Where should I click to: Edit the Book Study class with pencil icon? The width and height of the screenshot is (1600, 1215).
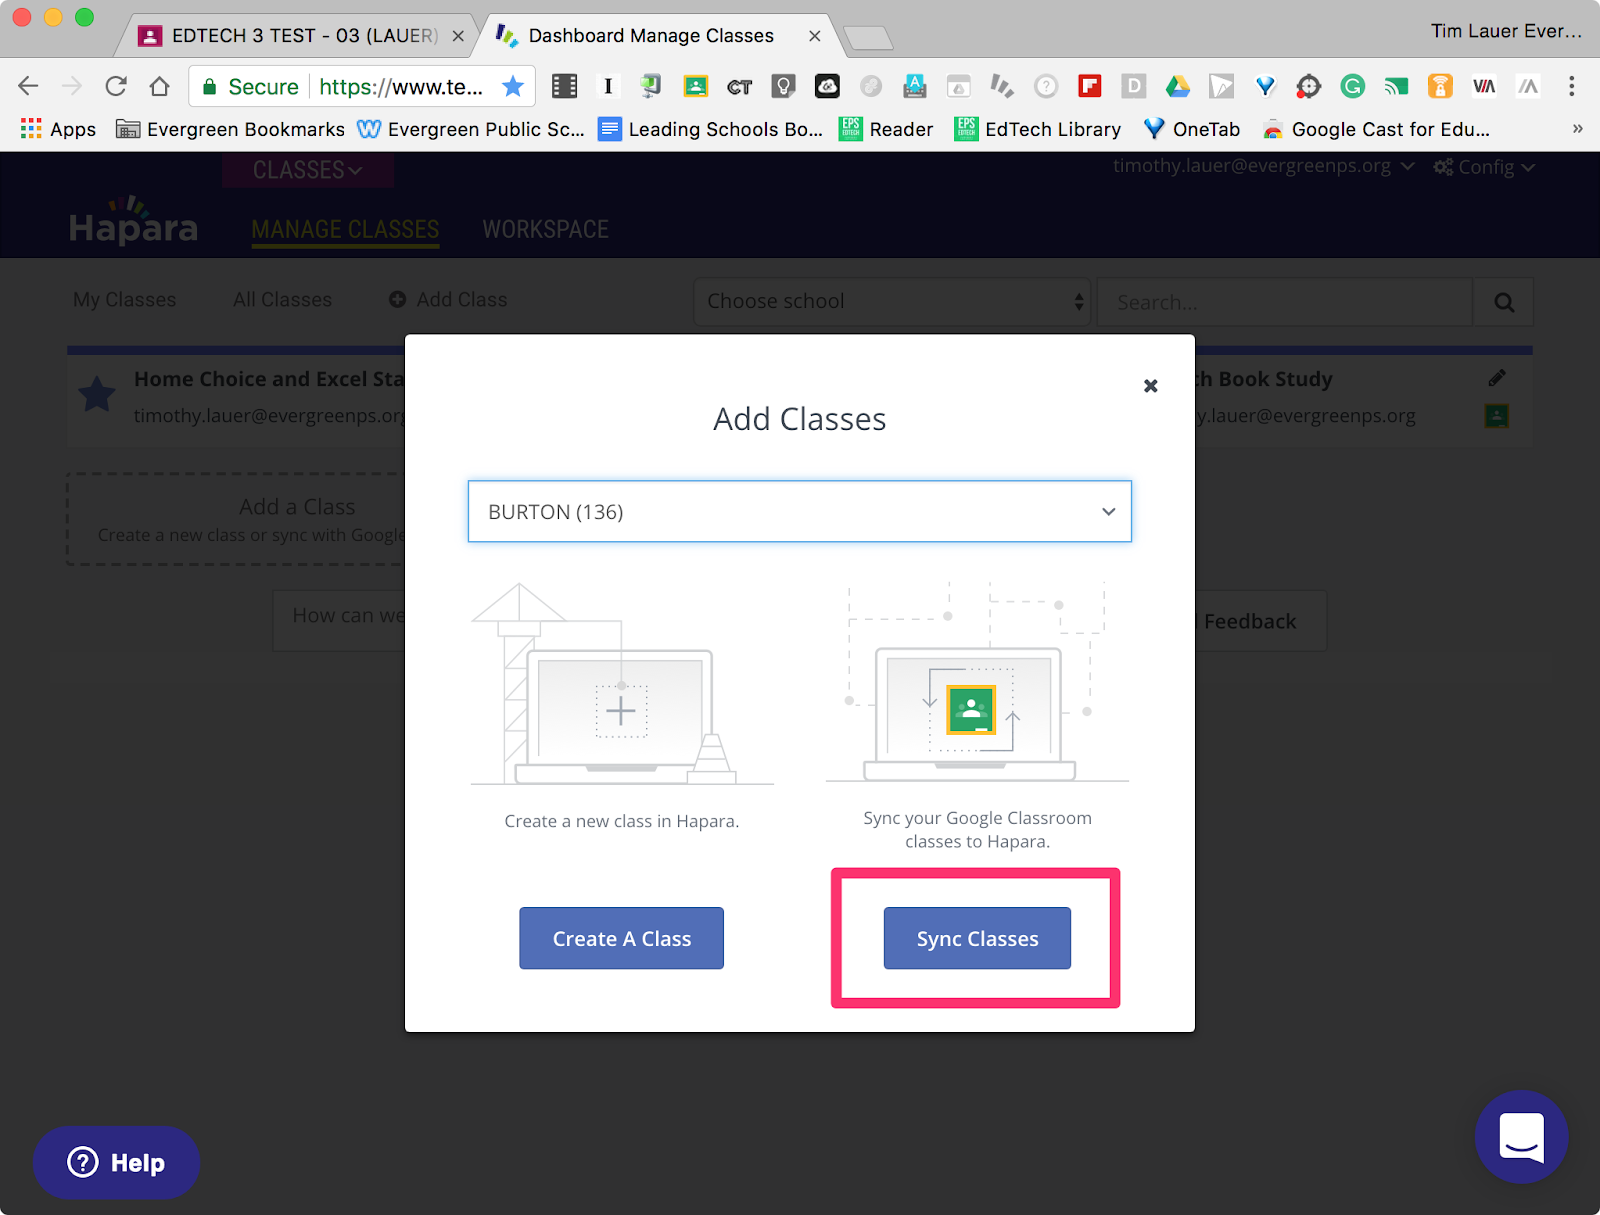click(1497, 378)
